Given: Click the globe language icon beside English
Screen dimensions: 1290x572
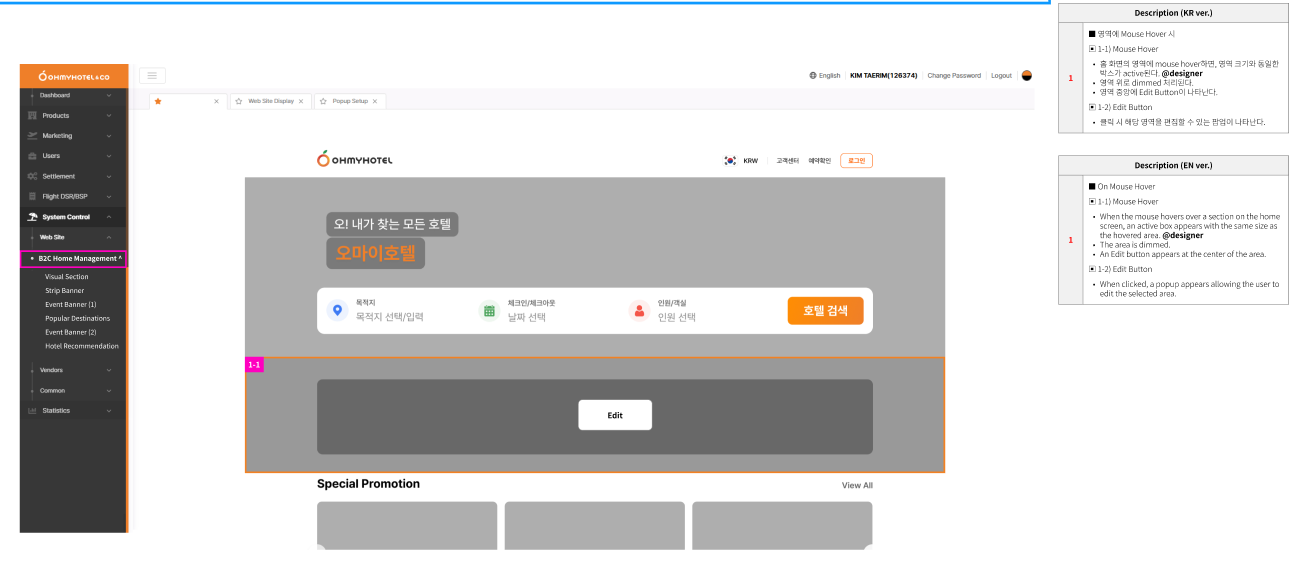Looking at the screenshot, I should [x=813, y=75].
